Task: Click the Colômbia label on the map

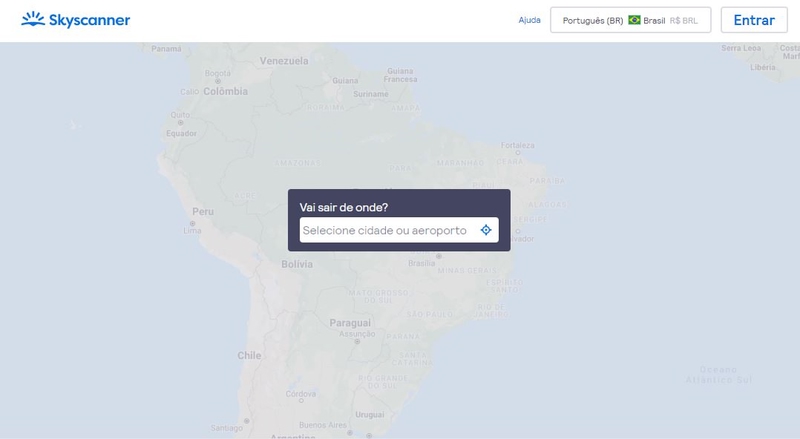Action: [225, 91]
